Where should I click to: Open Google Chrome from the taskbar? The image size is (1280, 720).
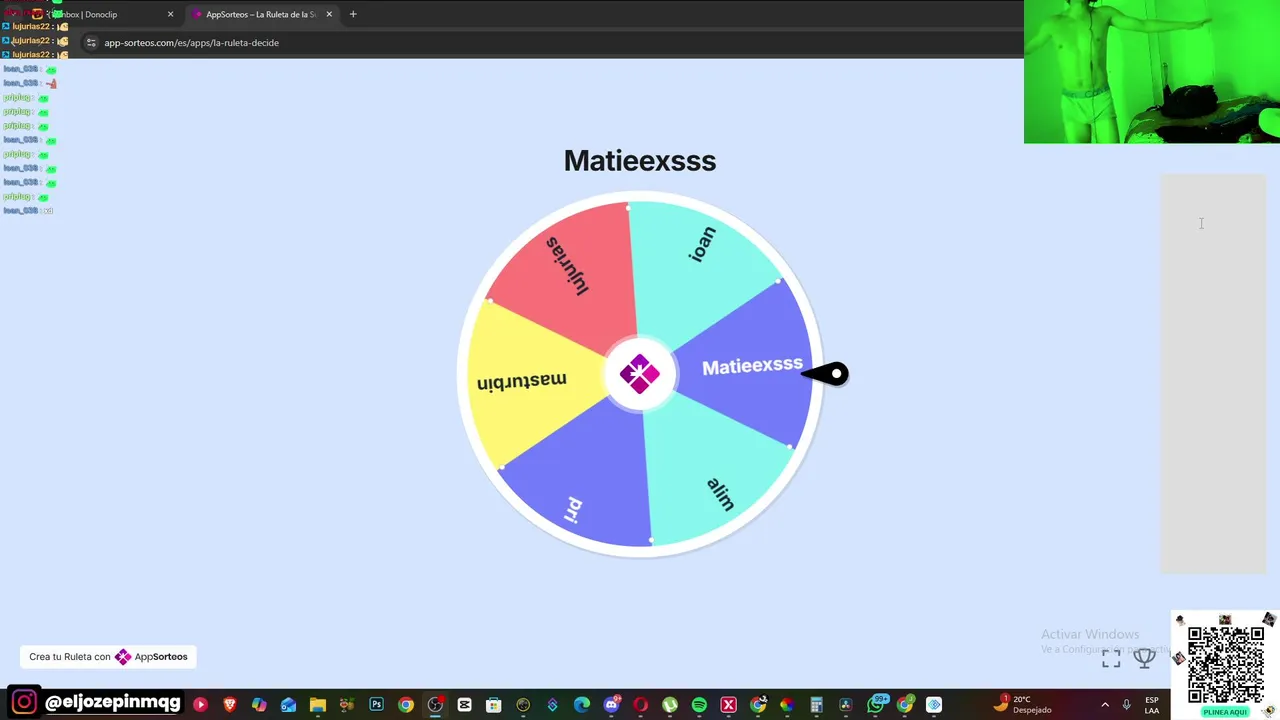tap(406, 705)
